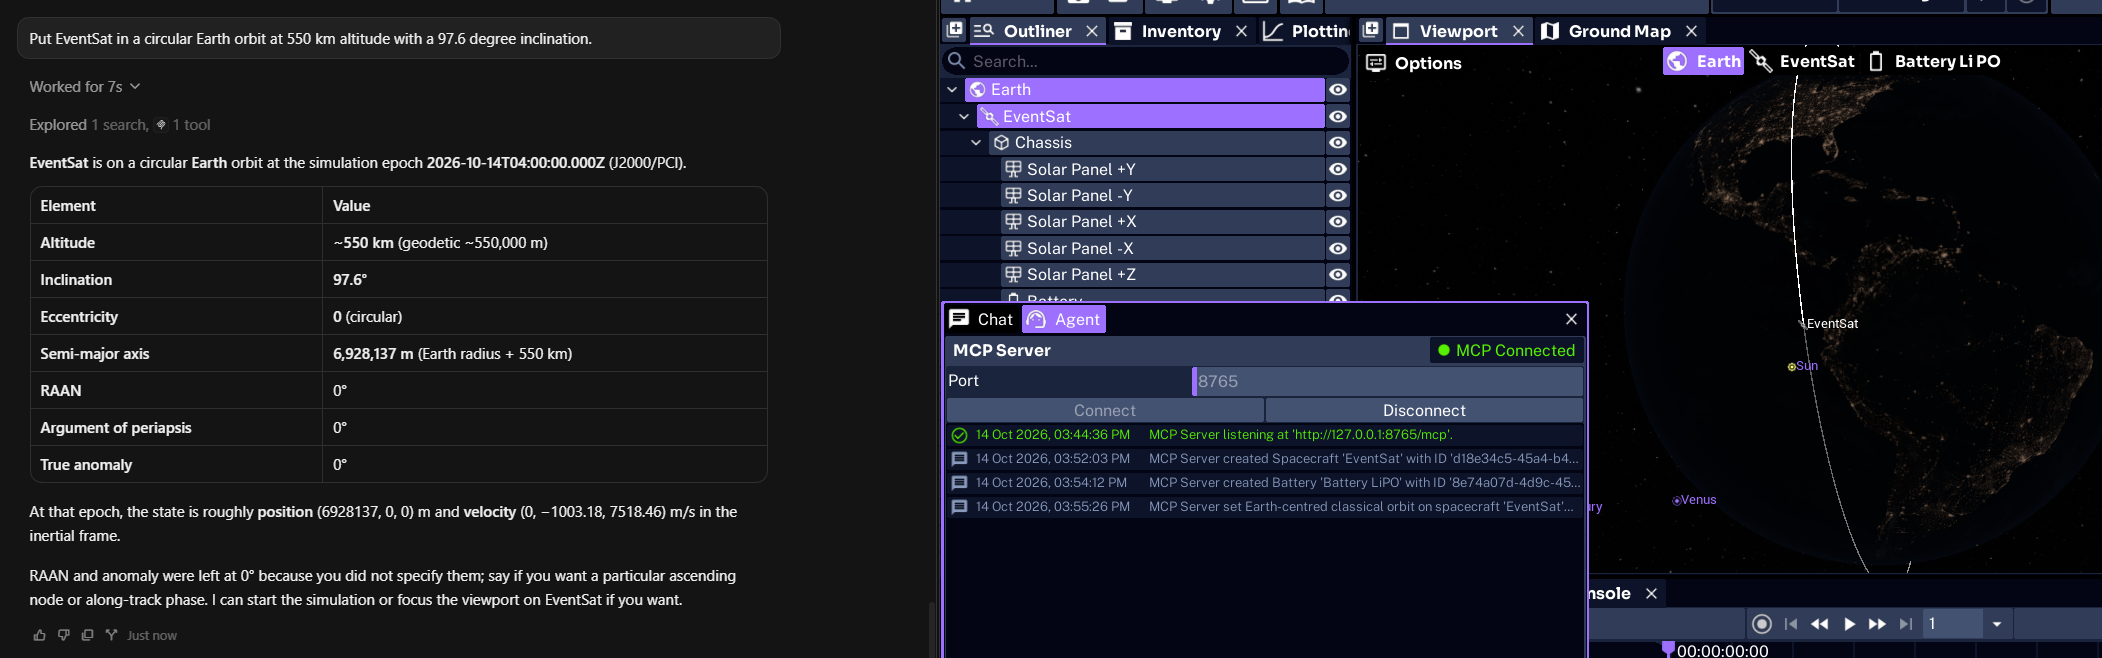The width and height of the screenshot is (2102, 658).
Task: Click the Solar Panel +Y panel icon
Action: [1013, 169]
